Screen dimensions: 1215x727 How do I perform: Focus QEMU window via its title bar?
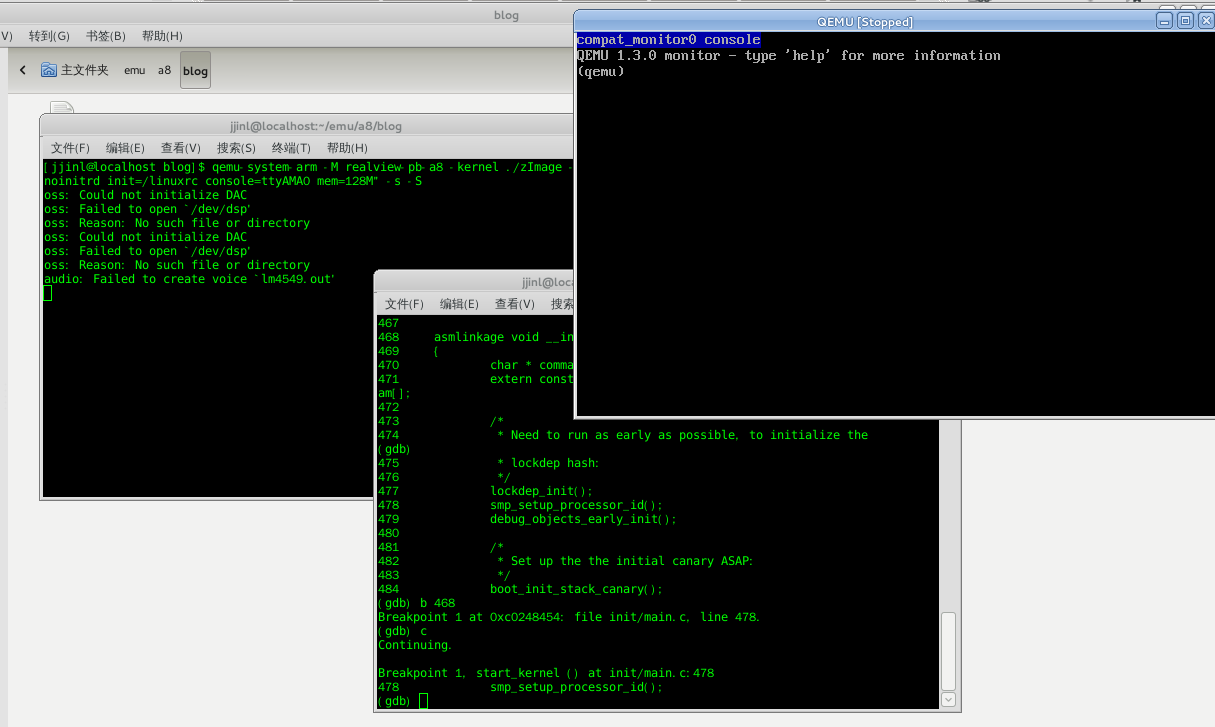point(865,21)
